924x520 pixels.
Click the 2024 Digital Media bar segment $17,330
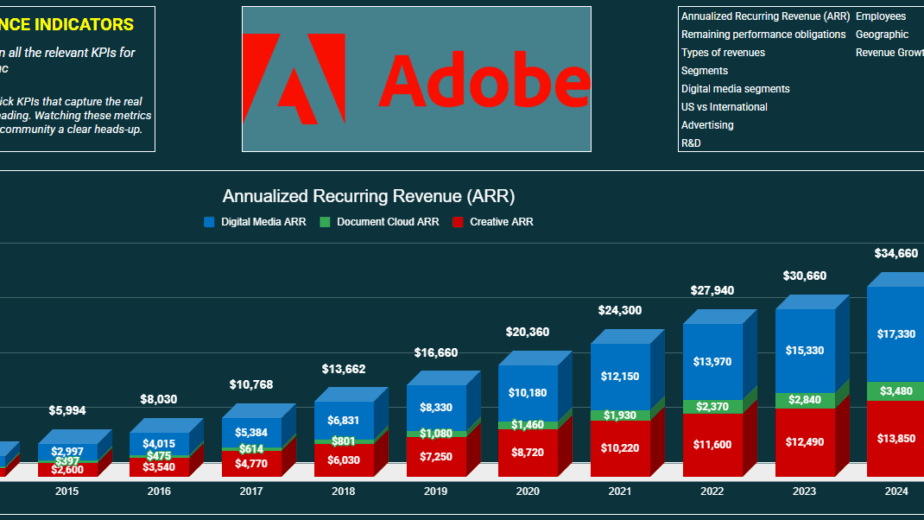895,334
